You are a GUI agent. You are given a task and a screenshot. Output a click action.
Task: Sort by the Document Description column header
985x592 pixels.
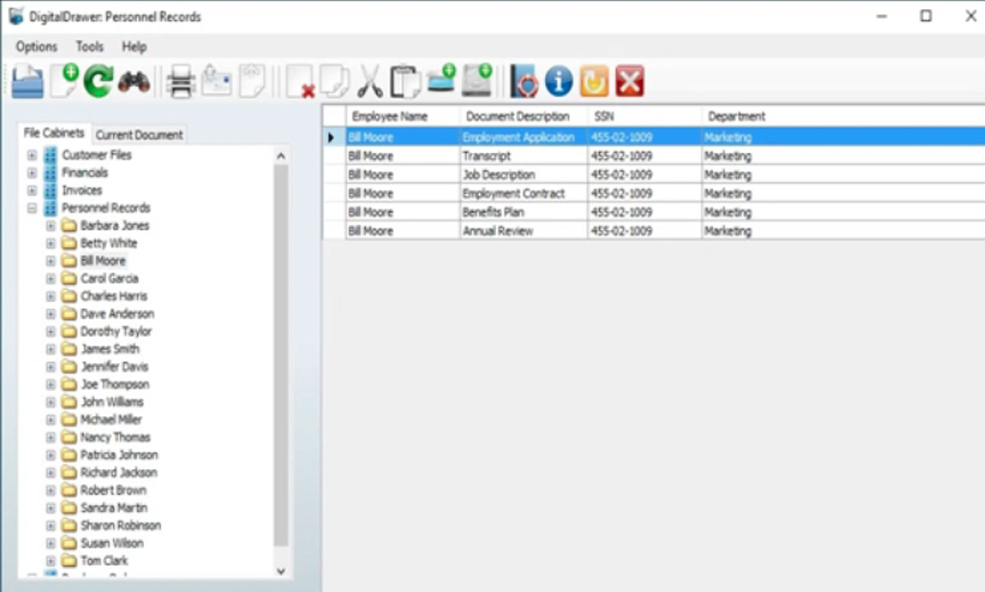pos(517,117)
